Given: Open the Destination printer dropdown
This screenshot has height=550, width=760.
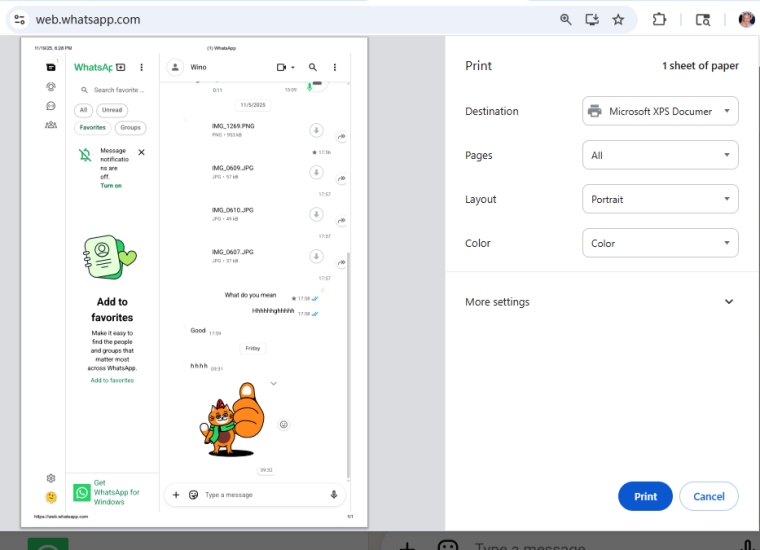Looking at the screenshot, I should click(x=660, y=111).
